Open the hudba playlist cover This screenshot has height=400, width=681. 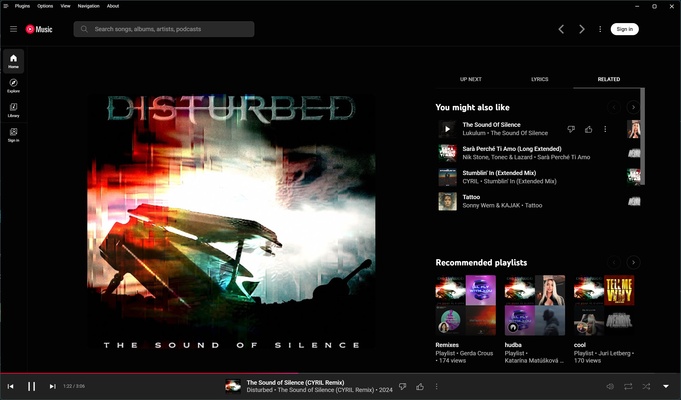click(535, 305)
